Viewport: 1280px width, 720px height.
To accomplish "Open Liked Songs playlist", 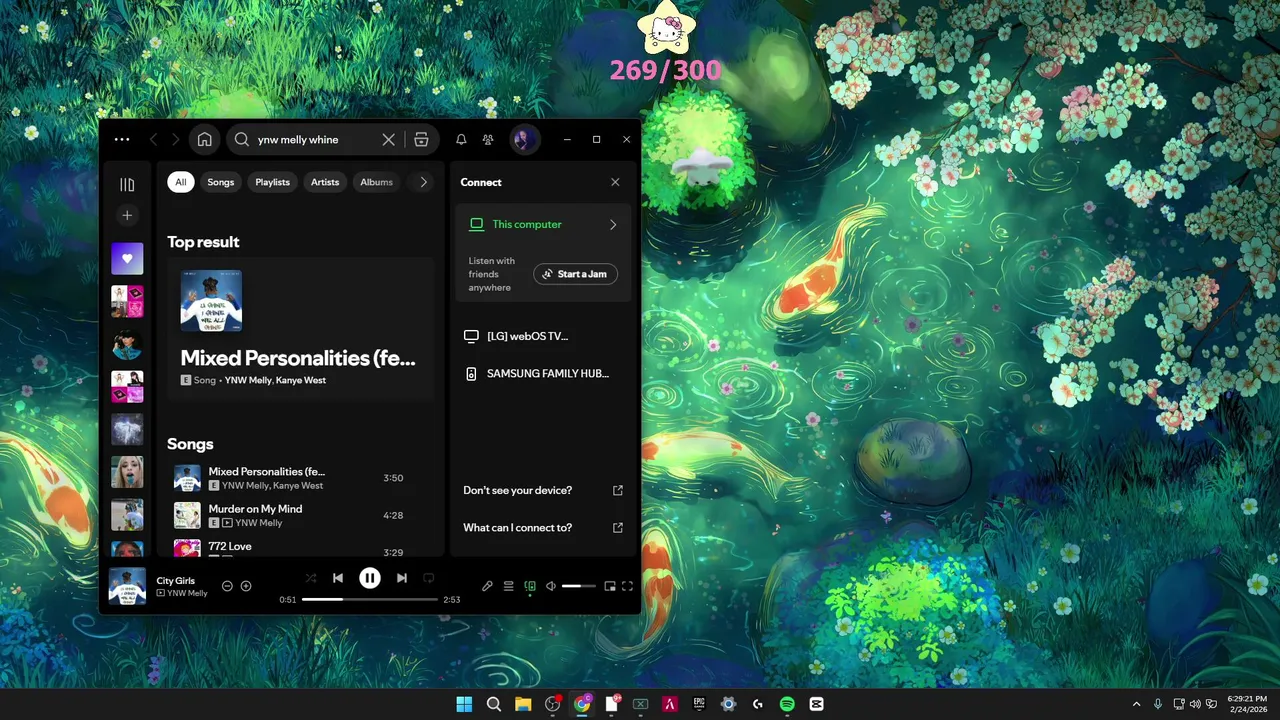I will [127, 259].
